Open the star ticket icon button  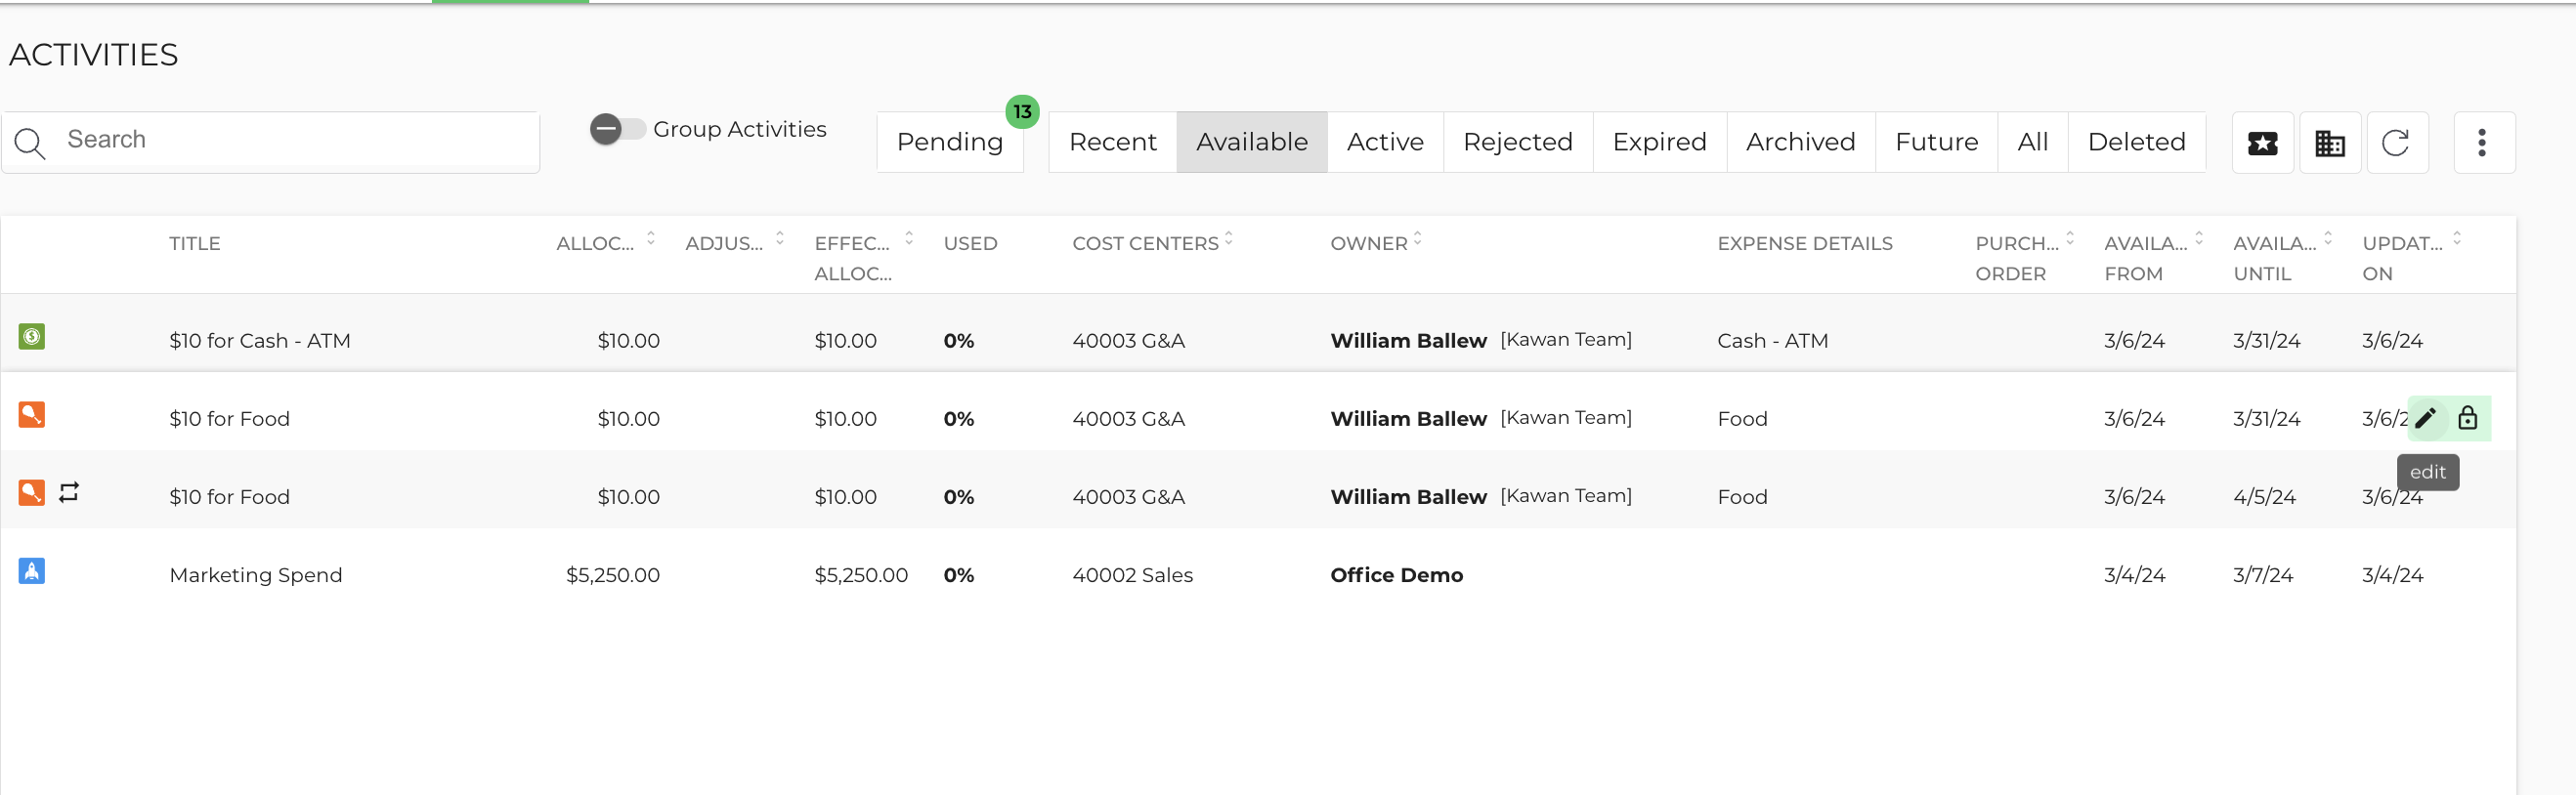point(2262,143)
